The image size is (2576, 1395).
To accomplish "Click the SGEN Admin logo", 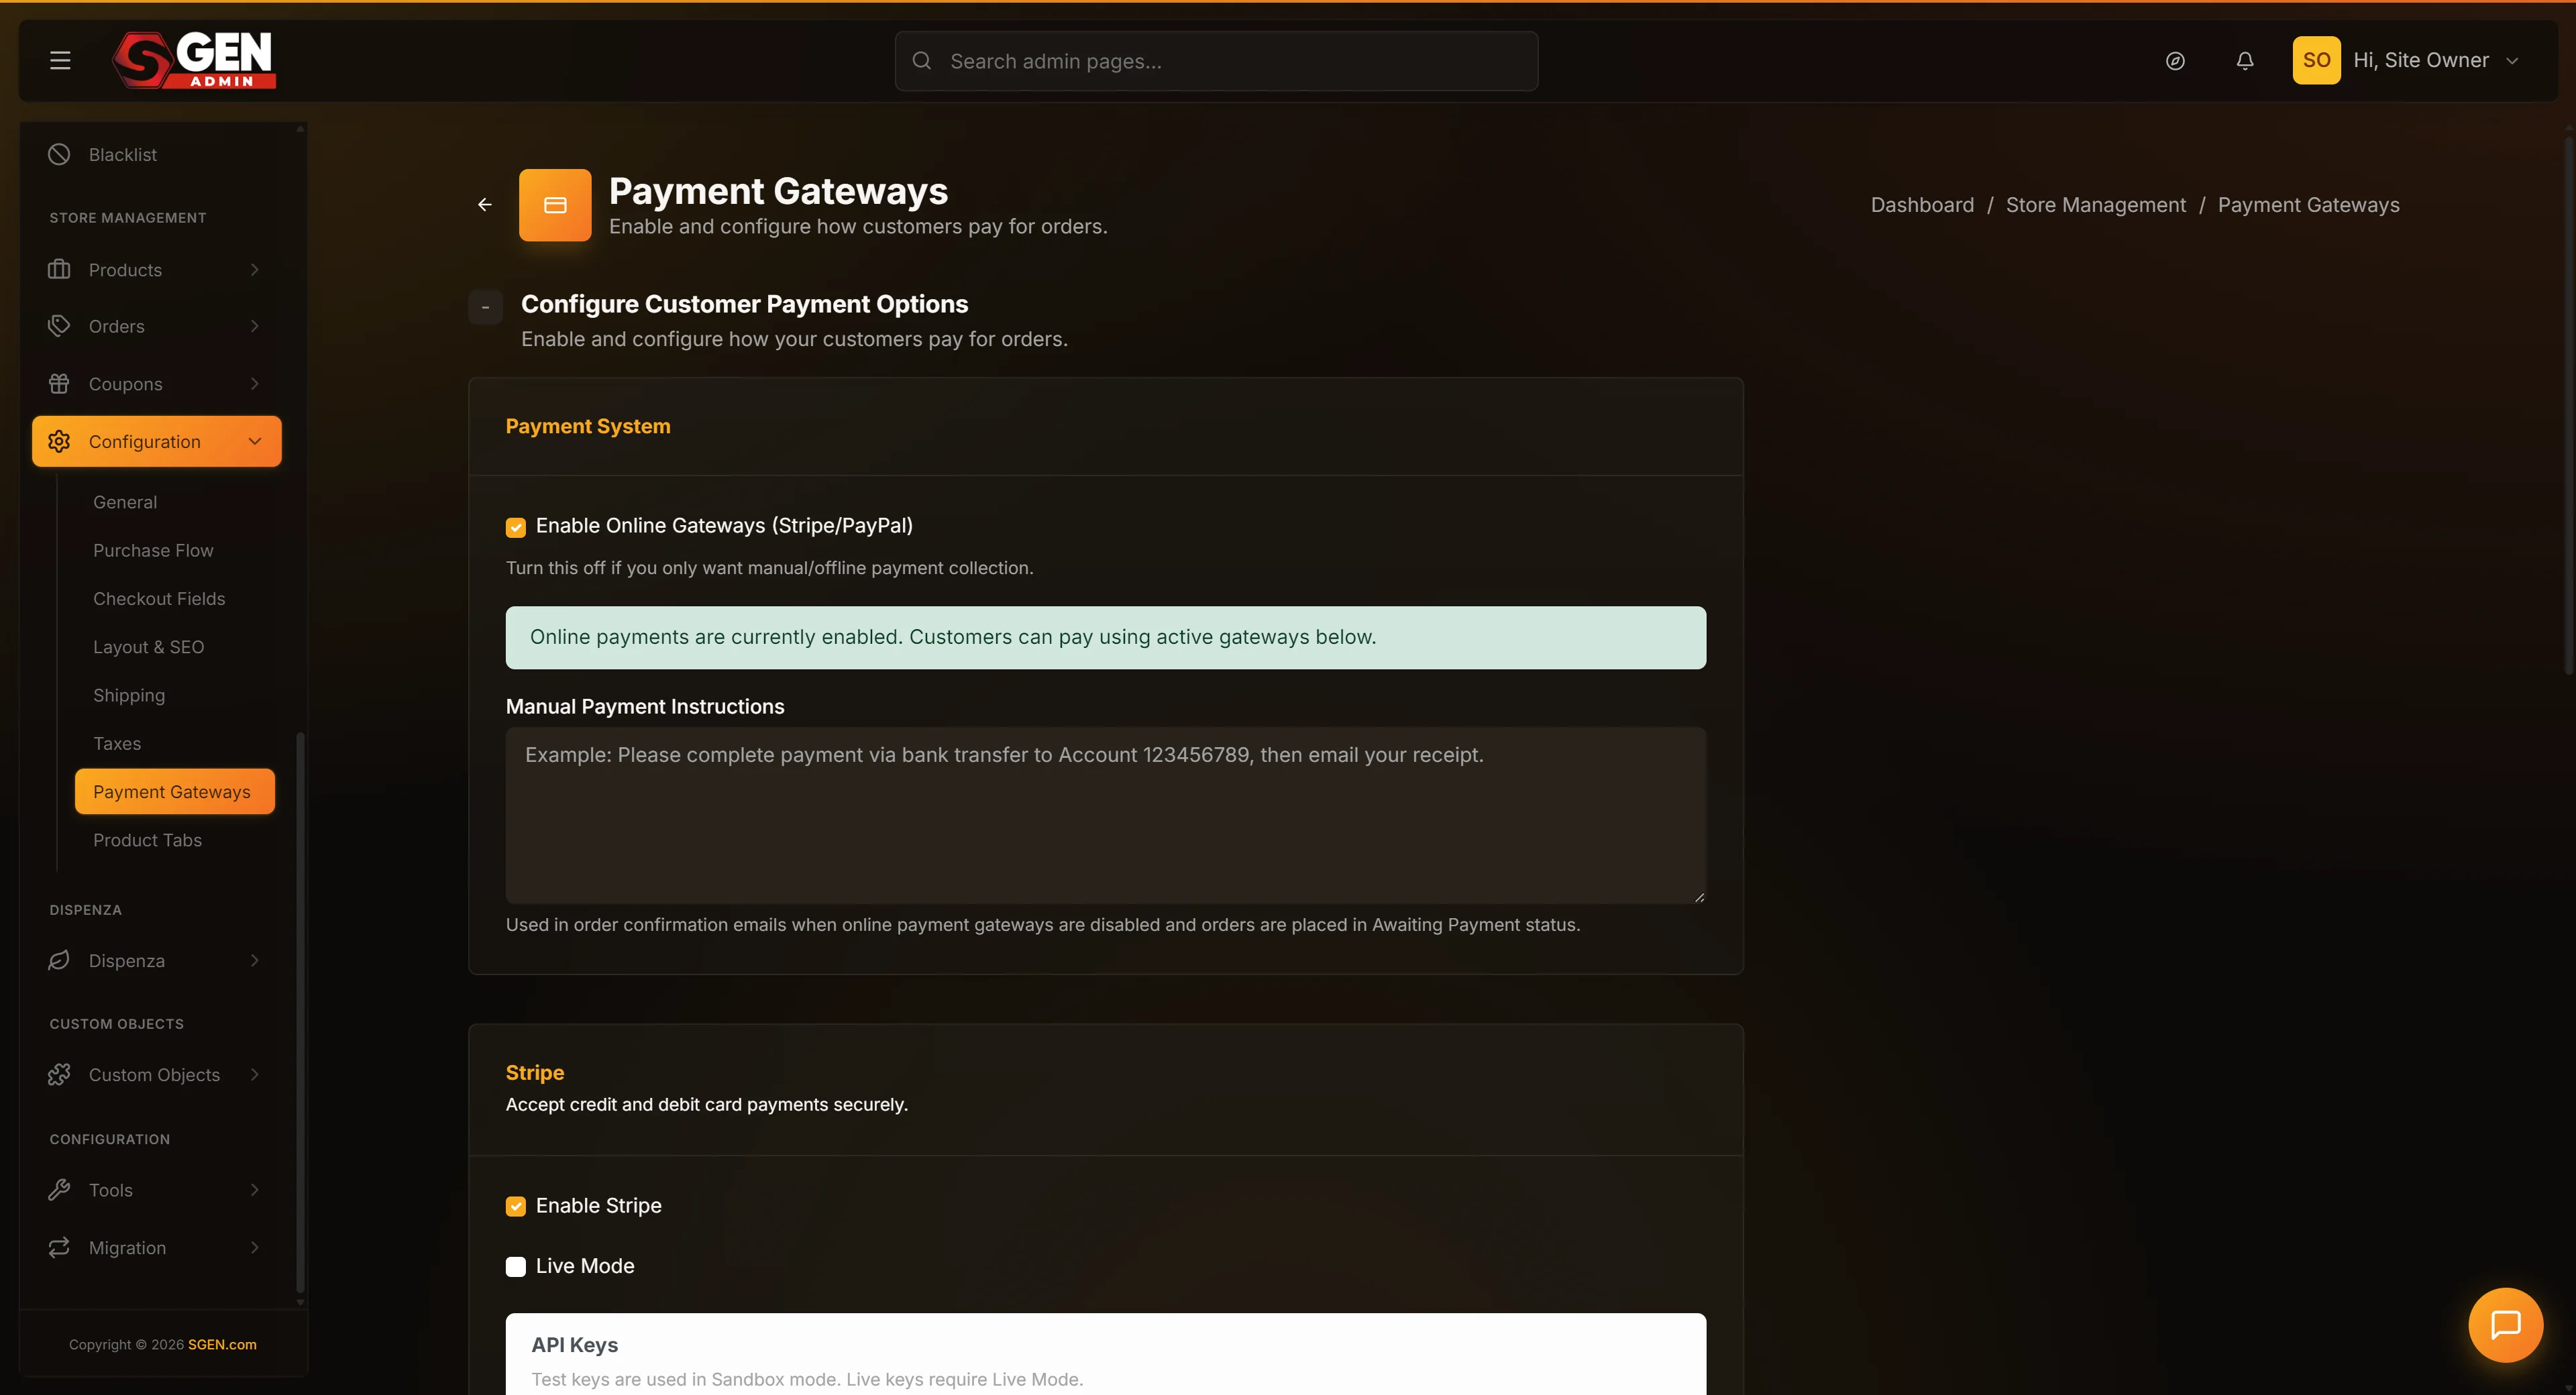I will [194, 60].
